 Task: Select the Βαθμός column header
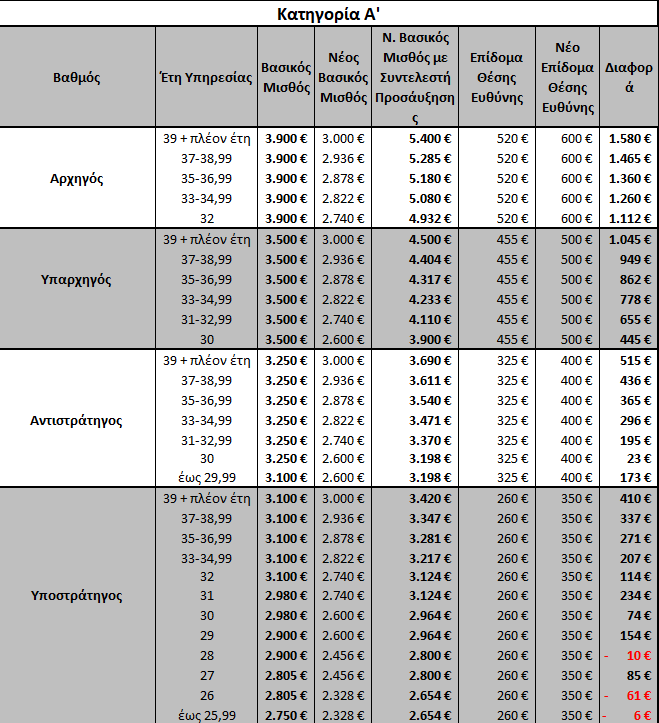(77, 77)
